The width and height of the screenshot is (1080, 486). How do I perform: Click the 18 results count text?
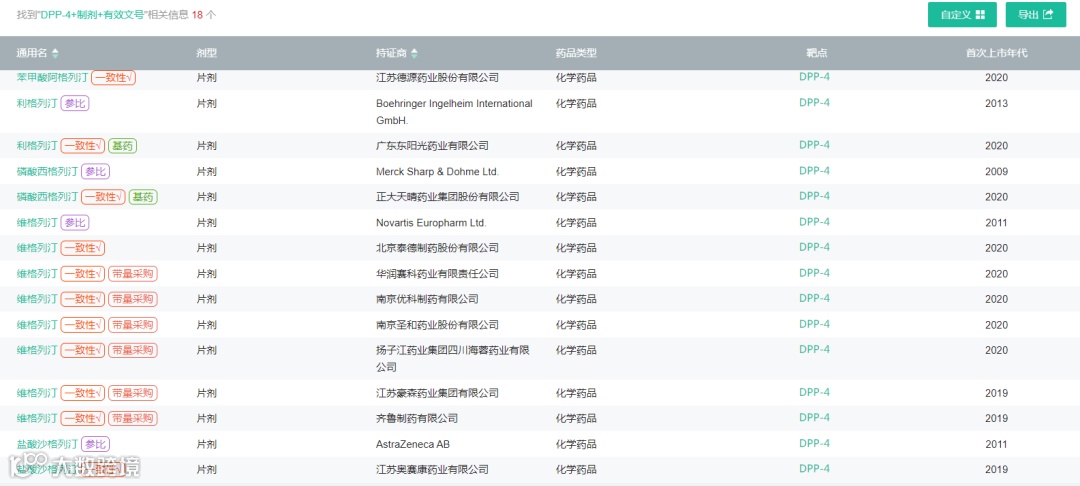pos(197,14)
